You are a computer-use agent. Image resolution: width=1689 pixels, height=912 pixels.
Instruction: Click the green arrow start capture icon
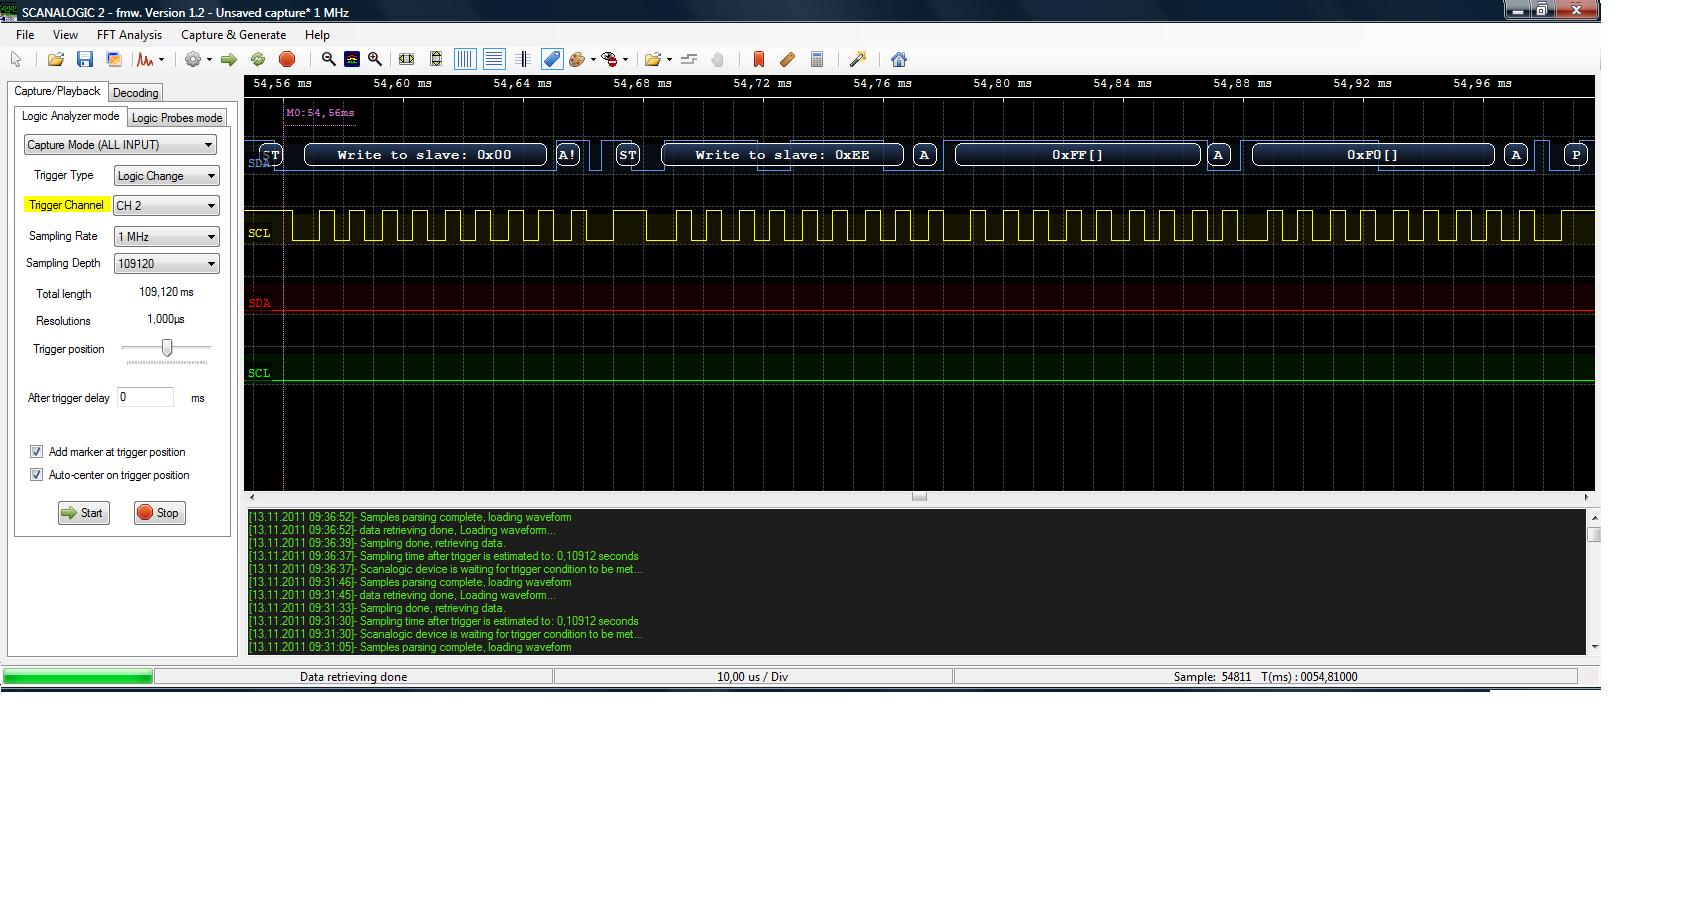click(229, 60)
